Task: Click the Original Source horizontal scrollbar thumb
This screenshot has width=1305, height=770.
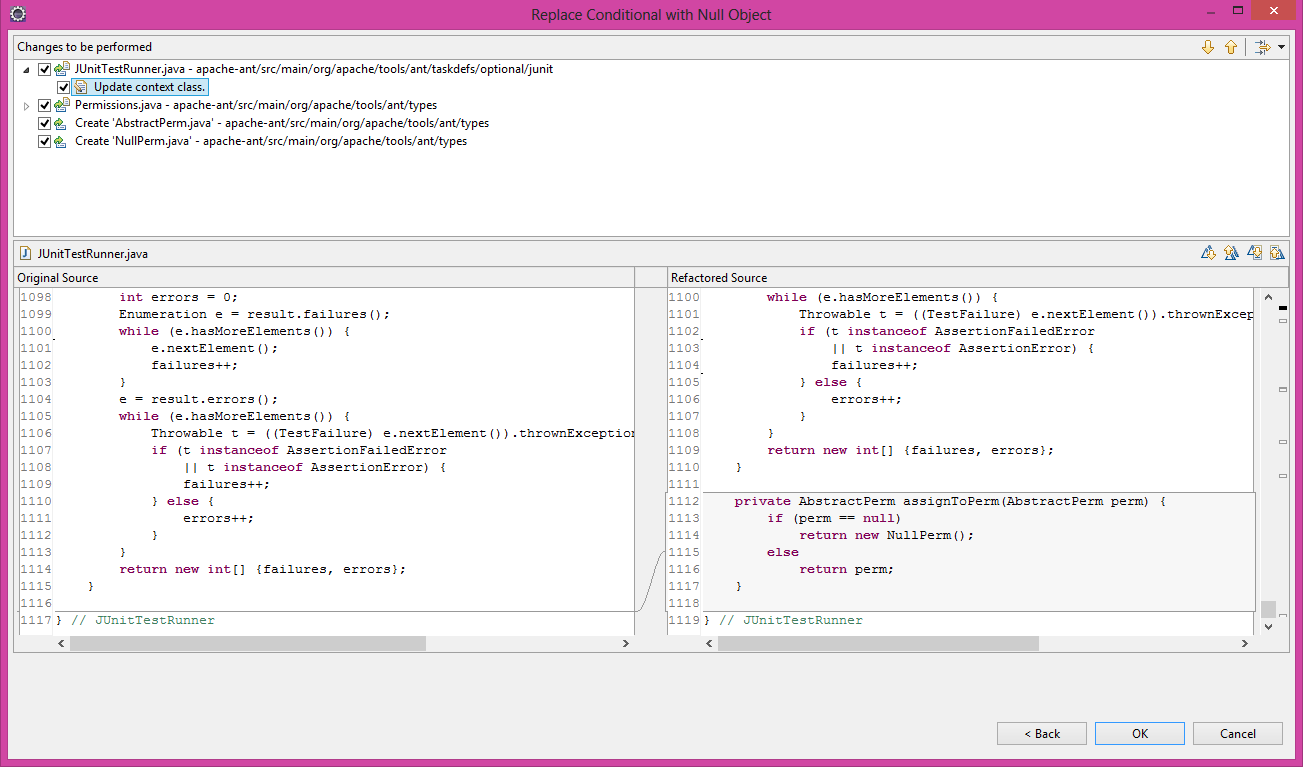Action: (248, 643)
